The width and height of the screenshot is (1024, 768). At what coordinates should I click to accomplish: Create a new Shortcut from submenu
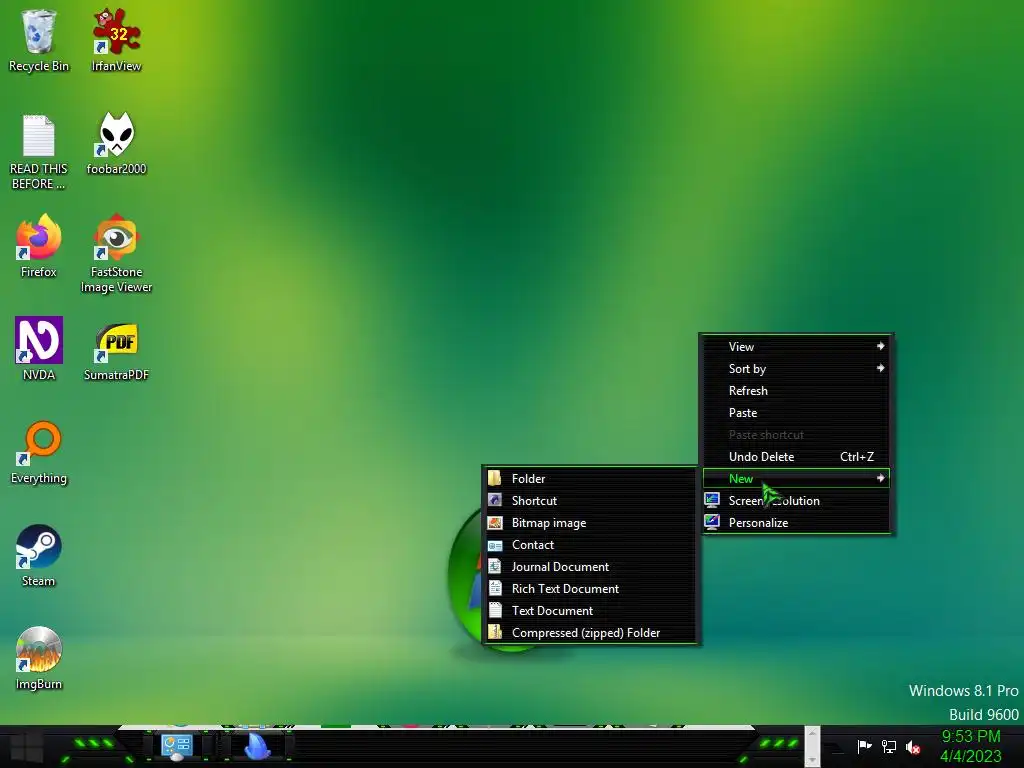click(591, 501)
